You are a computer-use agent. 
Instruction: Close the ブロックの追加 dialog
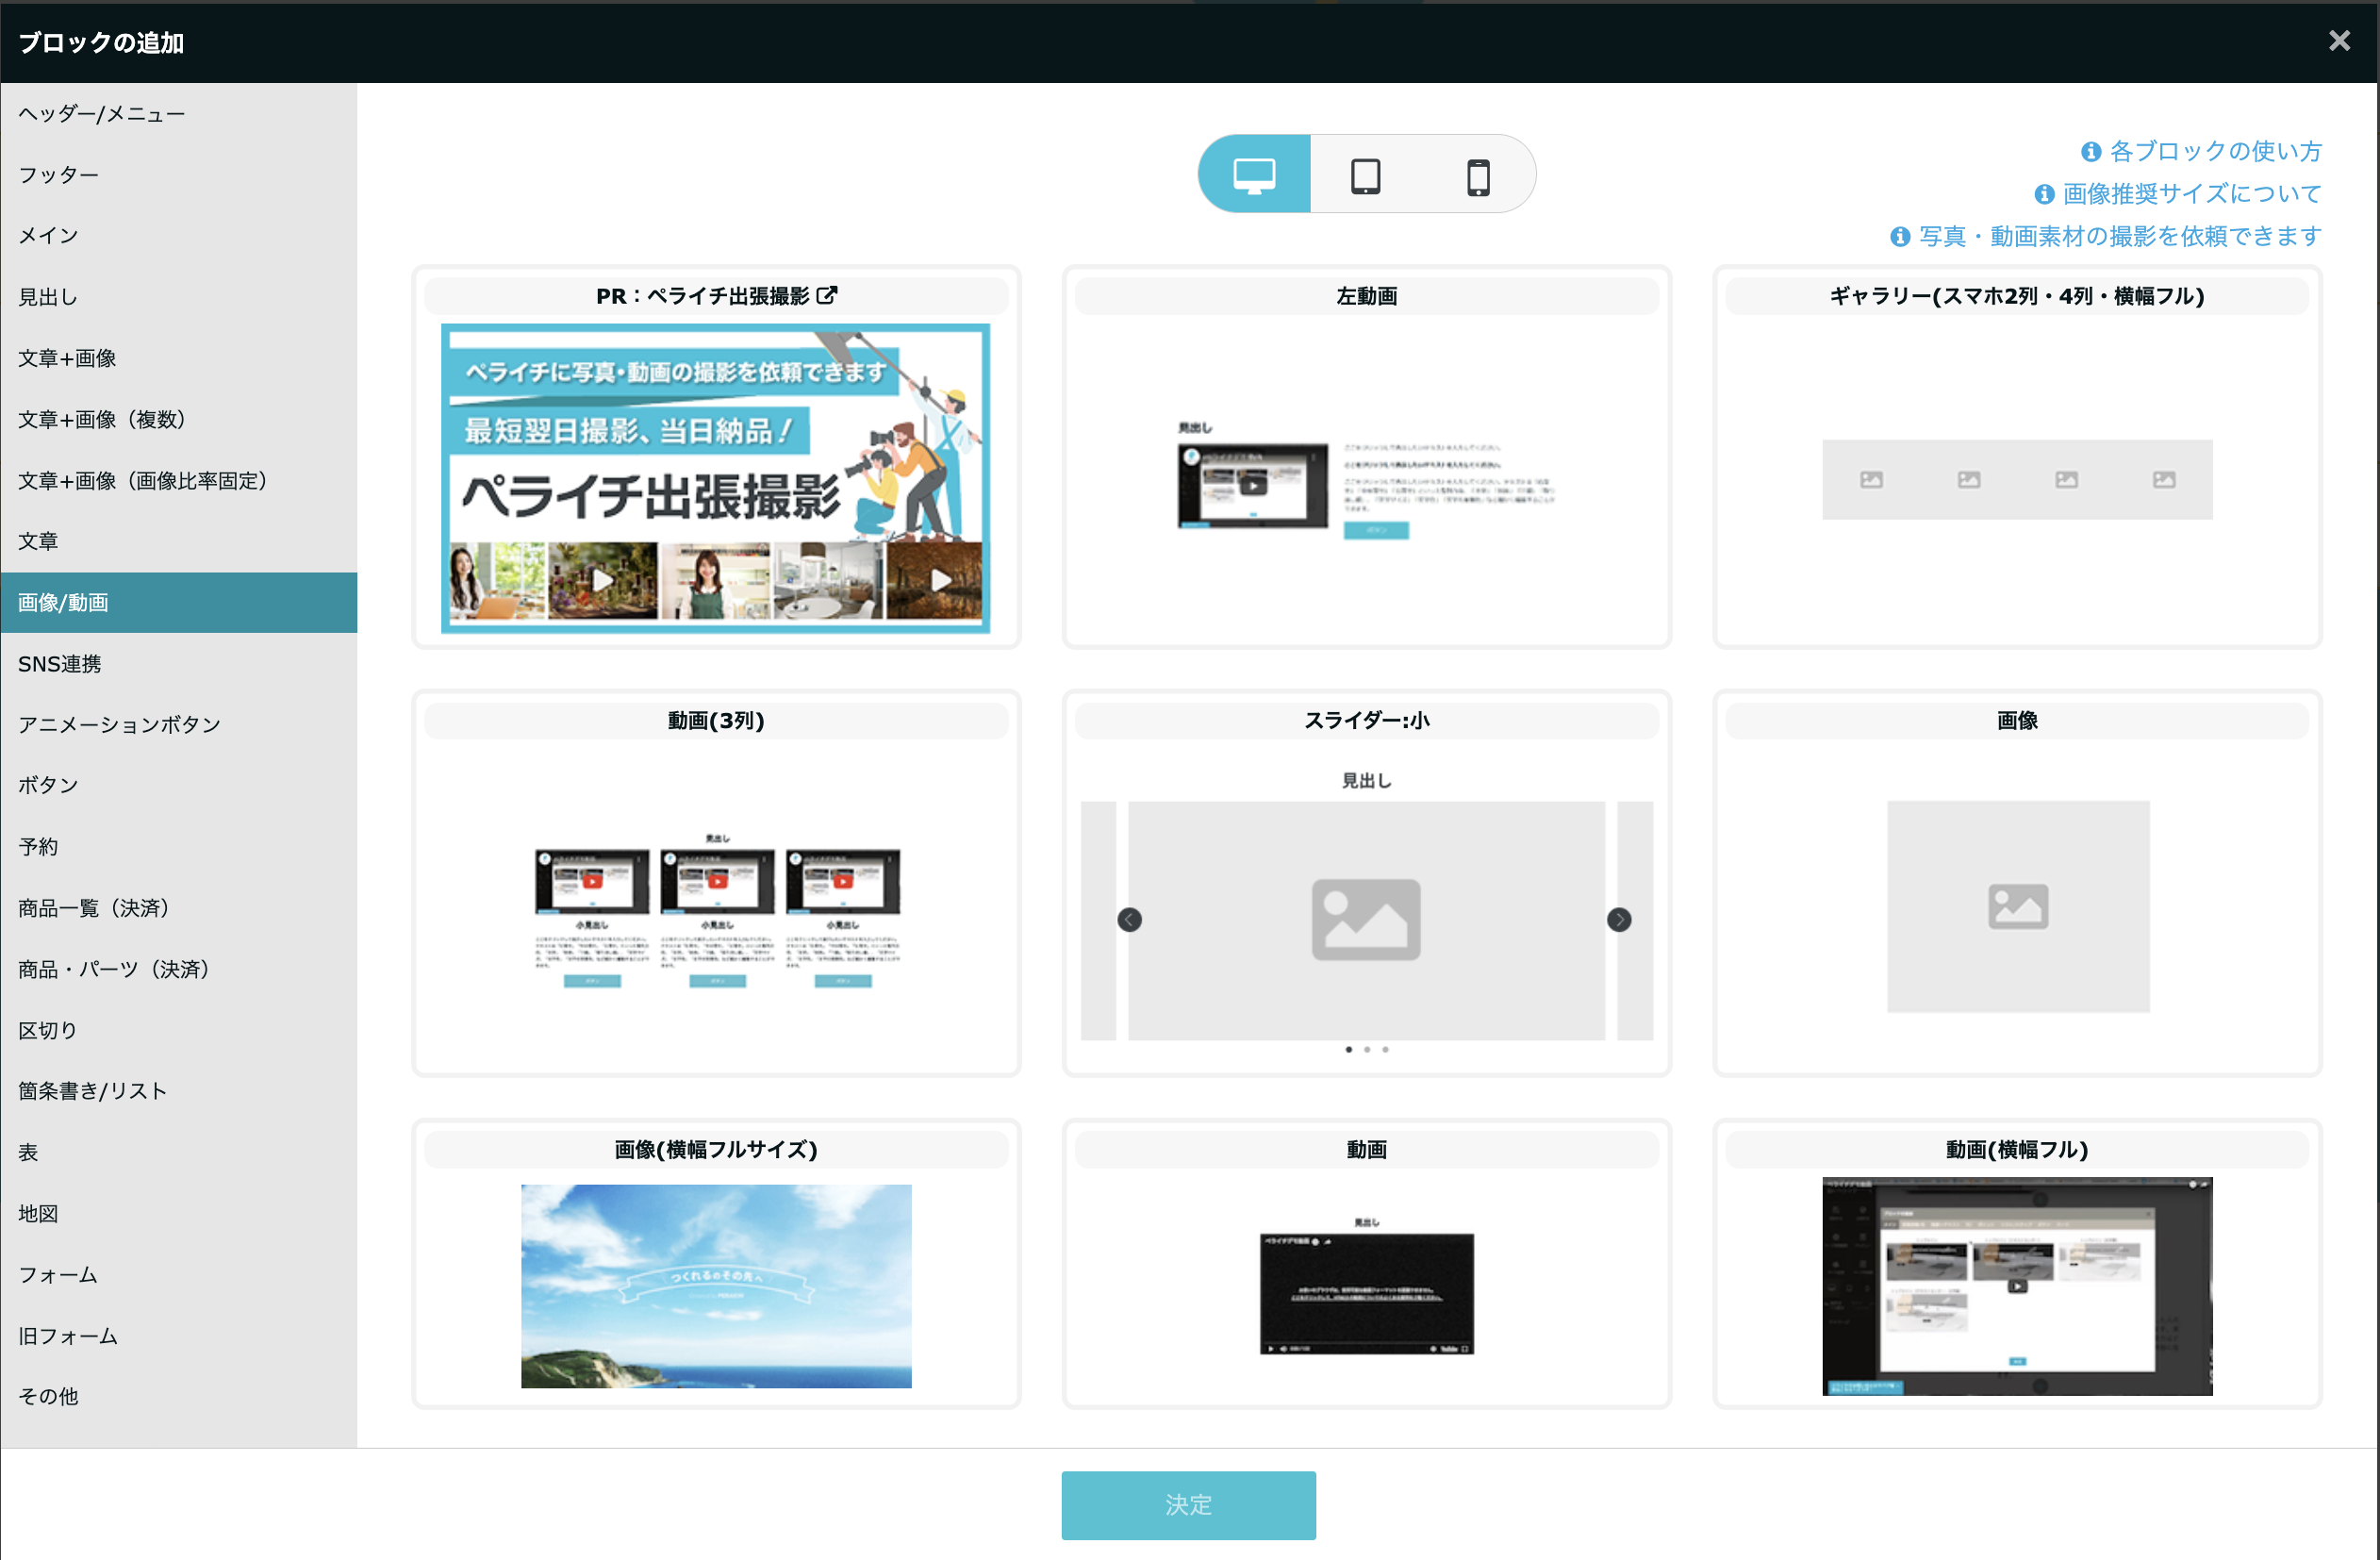coord(2339,41)
